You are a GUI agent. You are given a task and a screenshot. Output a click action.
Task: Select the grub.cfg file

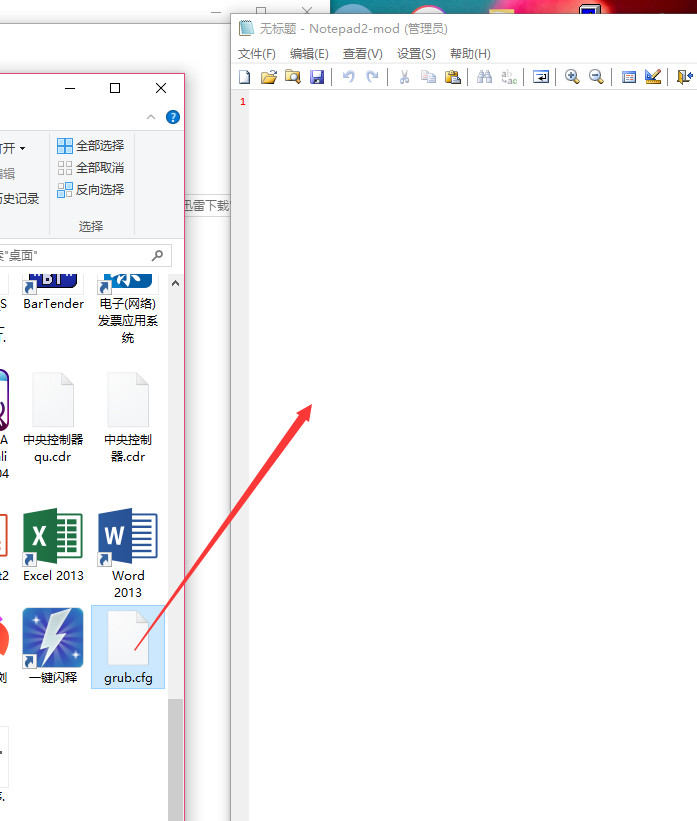tap(128, 647)
